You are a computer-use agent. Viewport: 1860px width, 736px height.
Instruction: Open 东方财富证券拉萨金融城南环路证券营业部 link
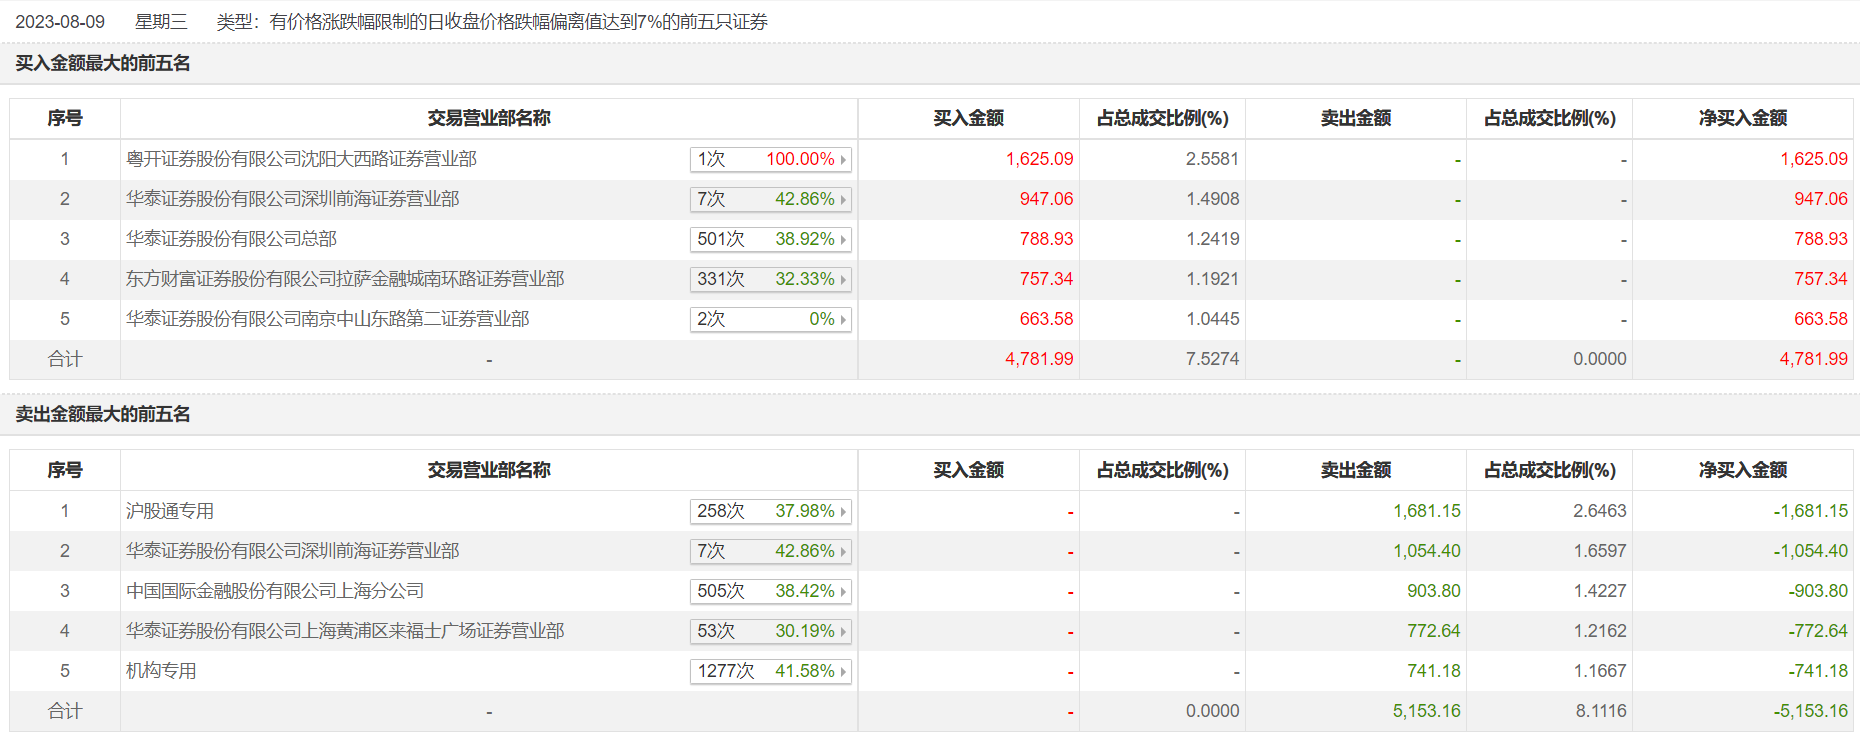pos(345,279)
